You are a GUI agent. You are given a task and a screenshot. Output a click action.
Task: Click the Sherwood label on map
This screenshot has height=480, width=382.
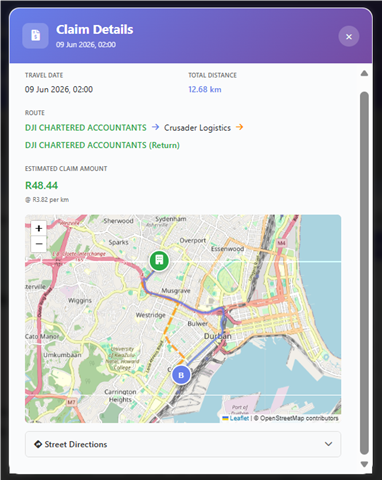pos(118,221)
